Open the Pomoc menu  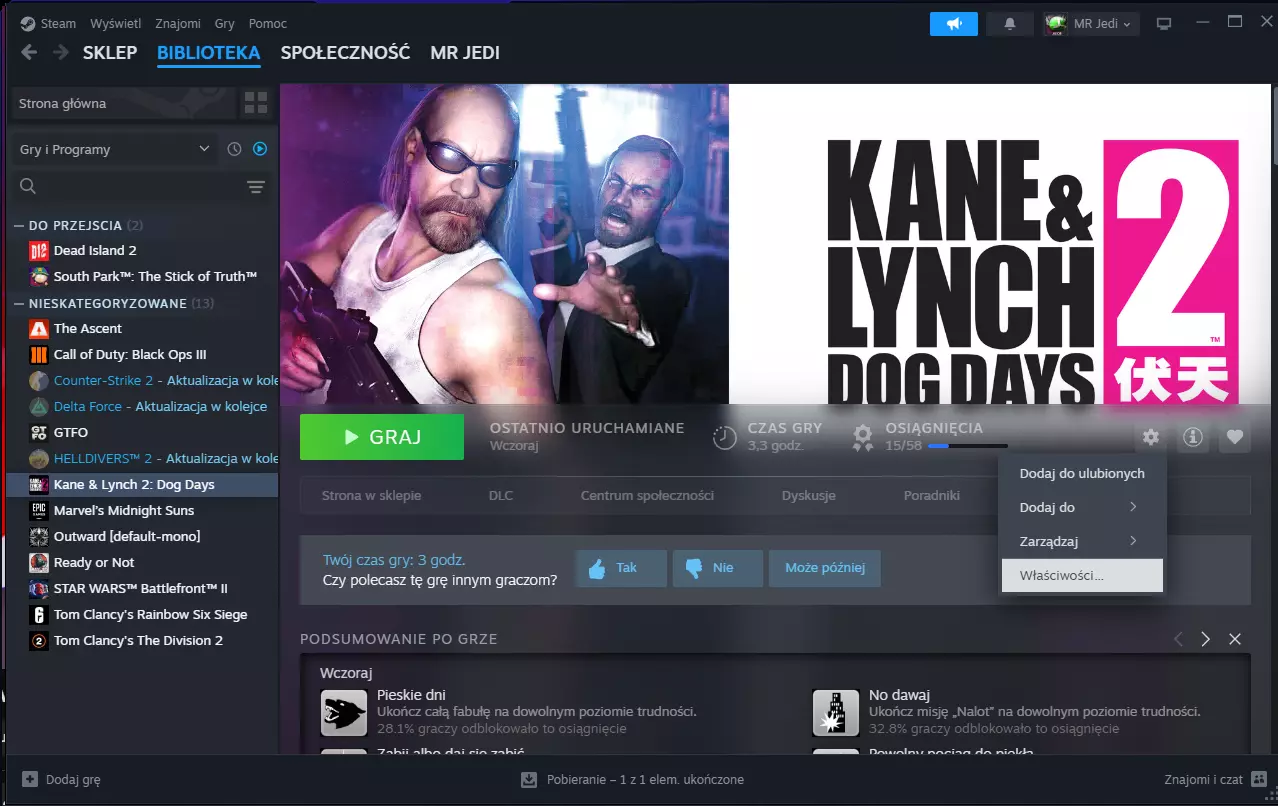click(x=267, y=23)
